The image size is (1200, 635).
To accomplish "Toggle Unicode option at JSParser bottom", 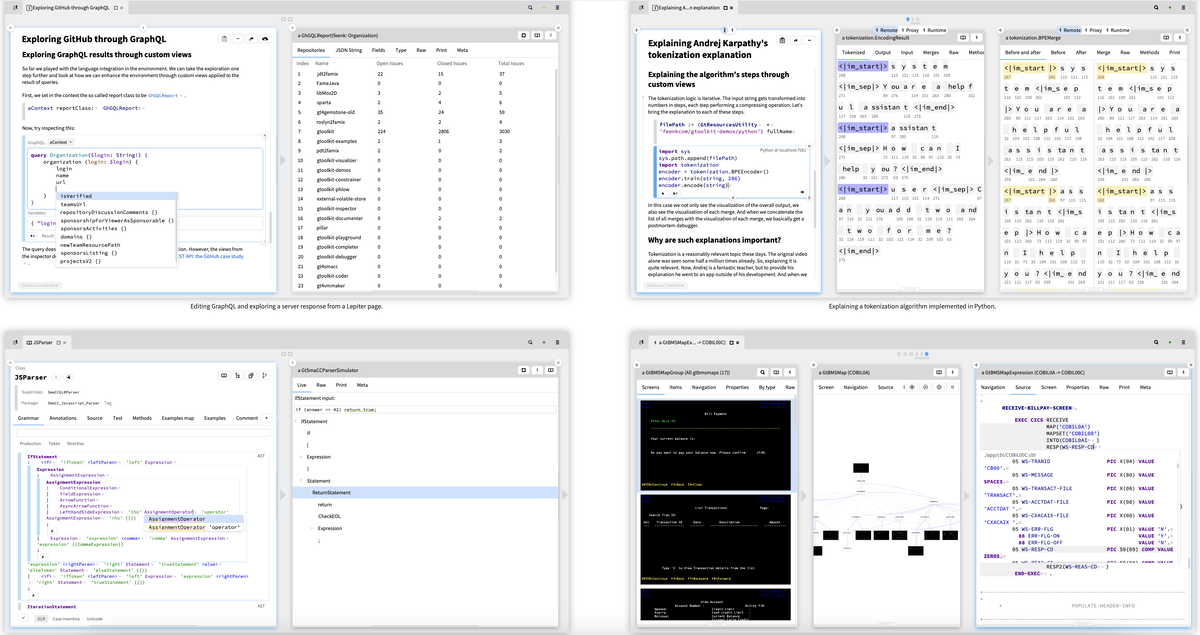I will point(95,619).
